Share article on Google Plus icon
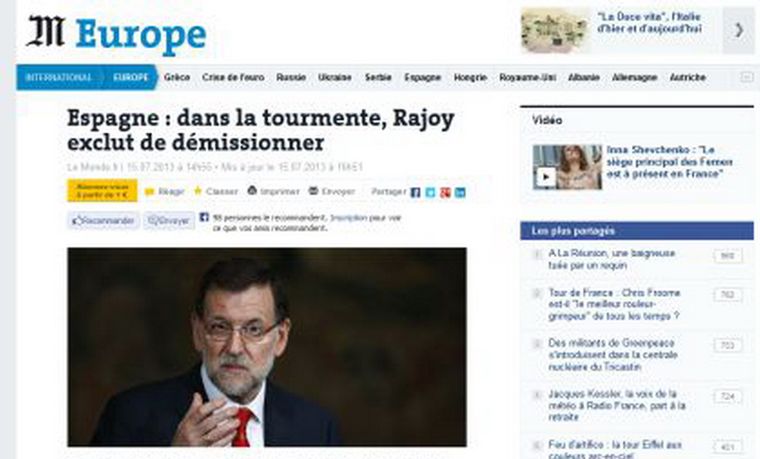 tap(445, 192)
